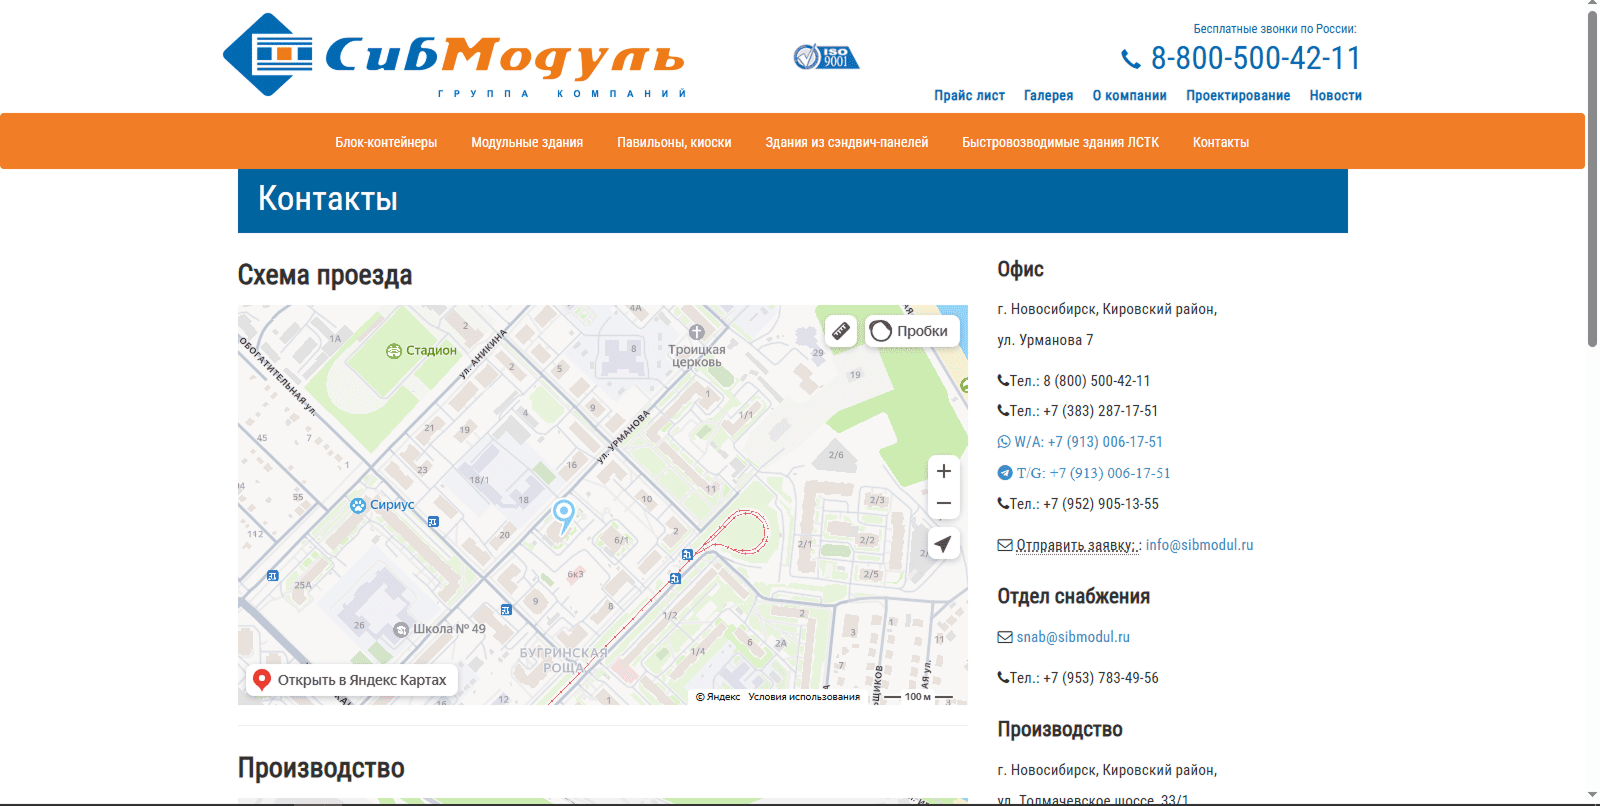Click the СибМодуль company logo
1600x806 pixels.
point(454,56)
